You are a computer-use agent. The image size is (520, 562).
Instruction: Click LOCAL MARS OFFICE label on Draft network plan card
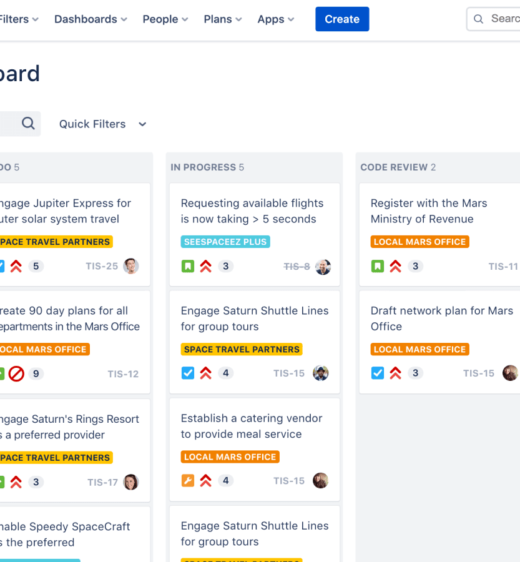(420, 349)
